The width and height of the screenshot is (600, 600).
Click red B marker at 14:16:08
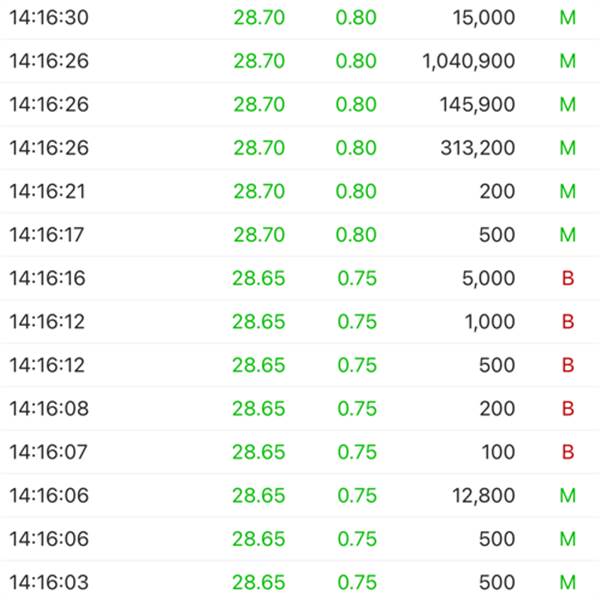(x=568, y=408)
